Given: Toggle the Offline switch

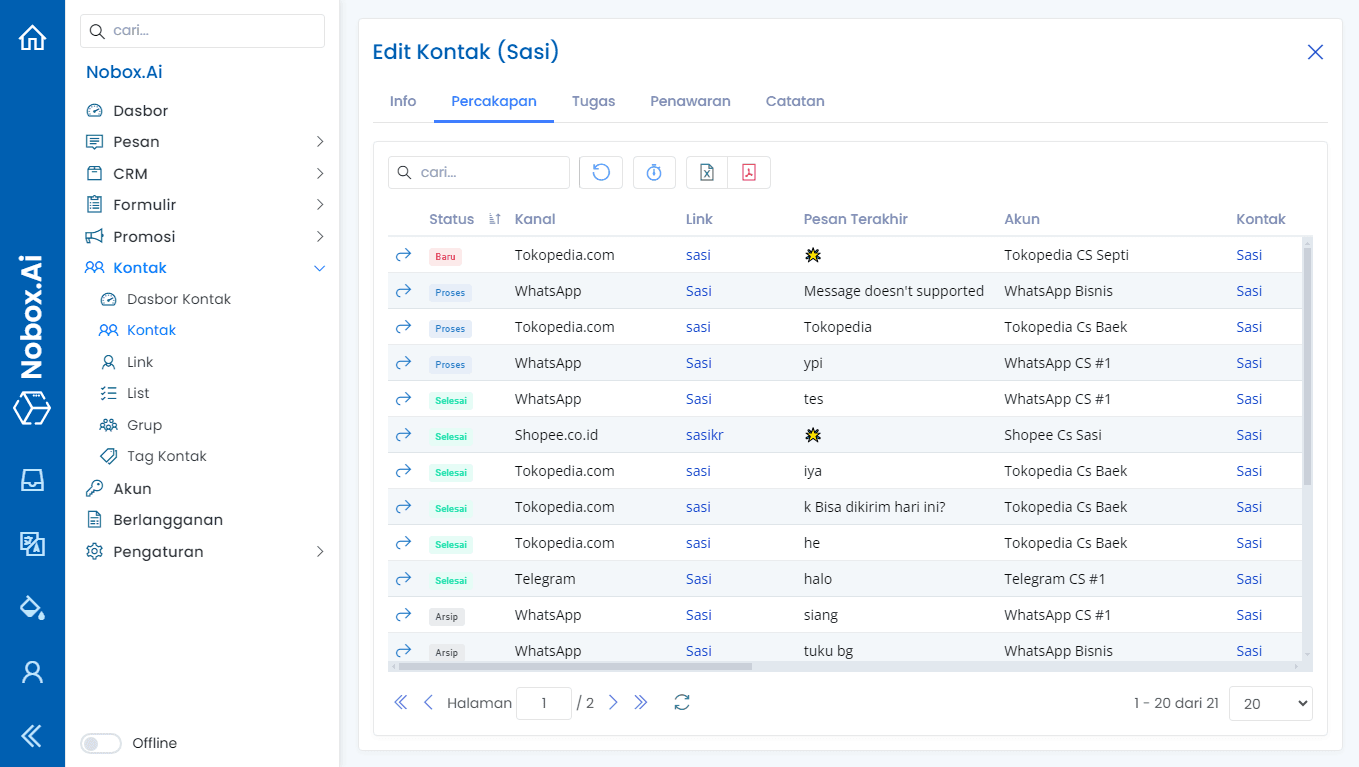Looking at the screenshot, I should tap(100, 743).
